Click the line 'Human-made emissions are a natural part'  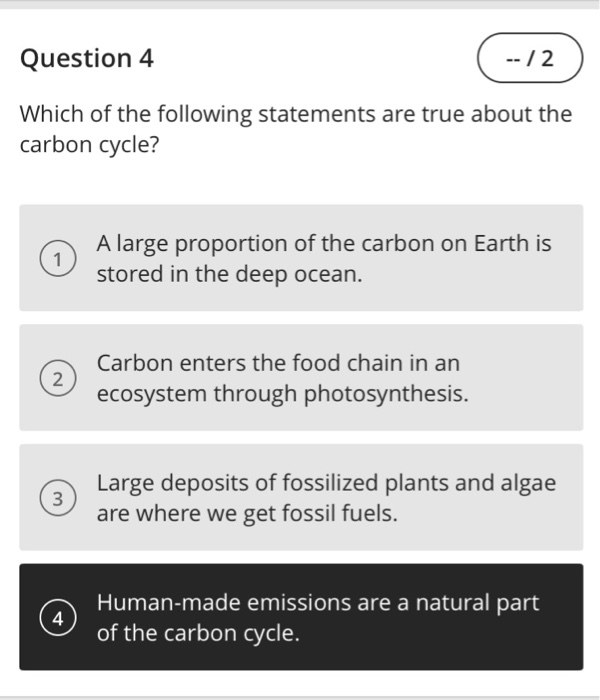pyautogui.click(x=318, y=603)
